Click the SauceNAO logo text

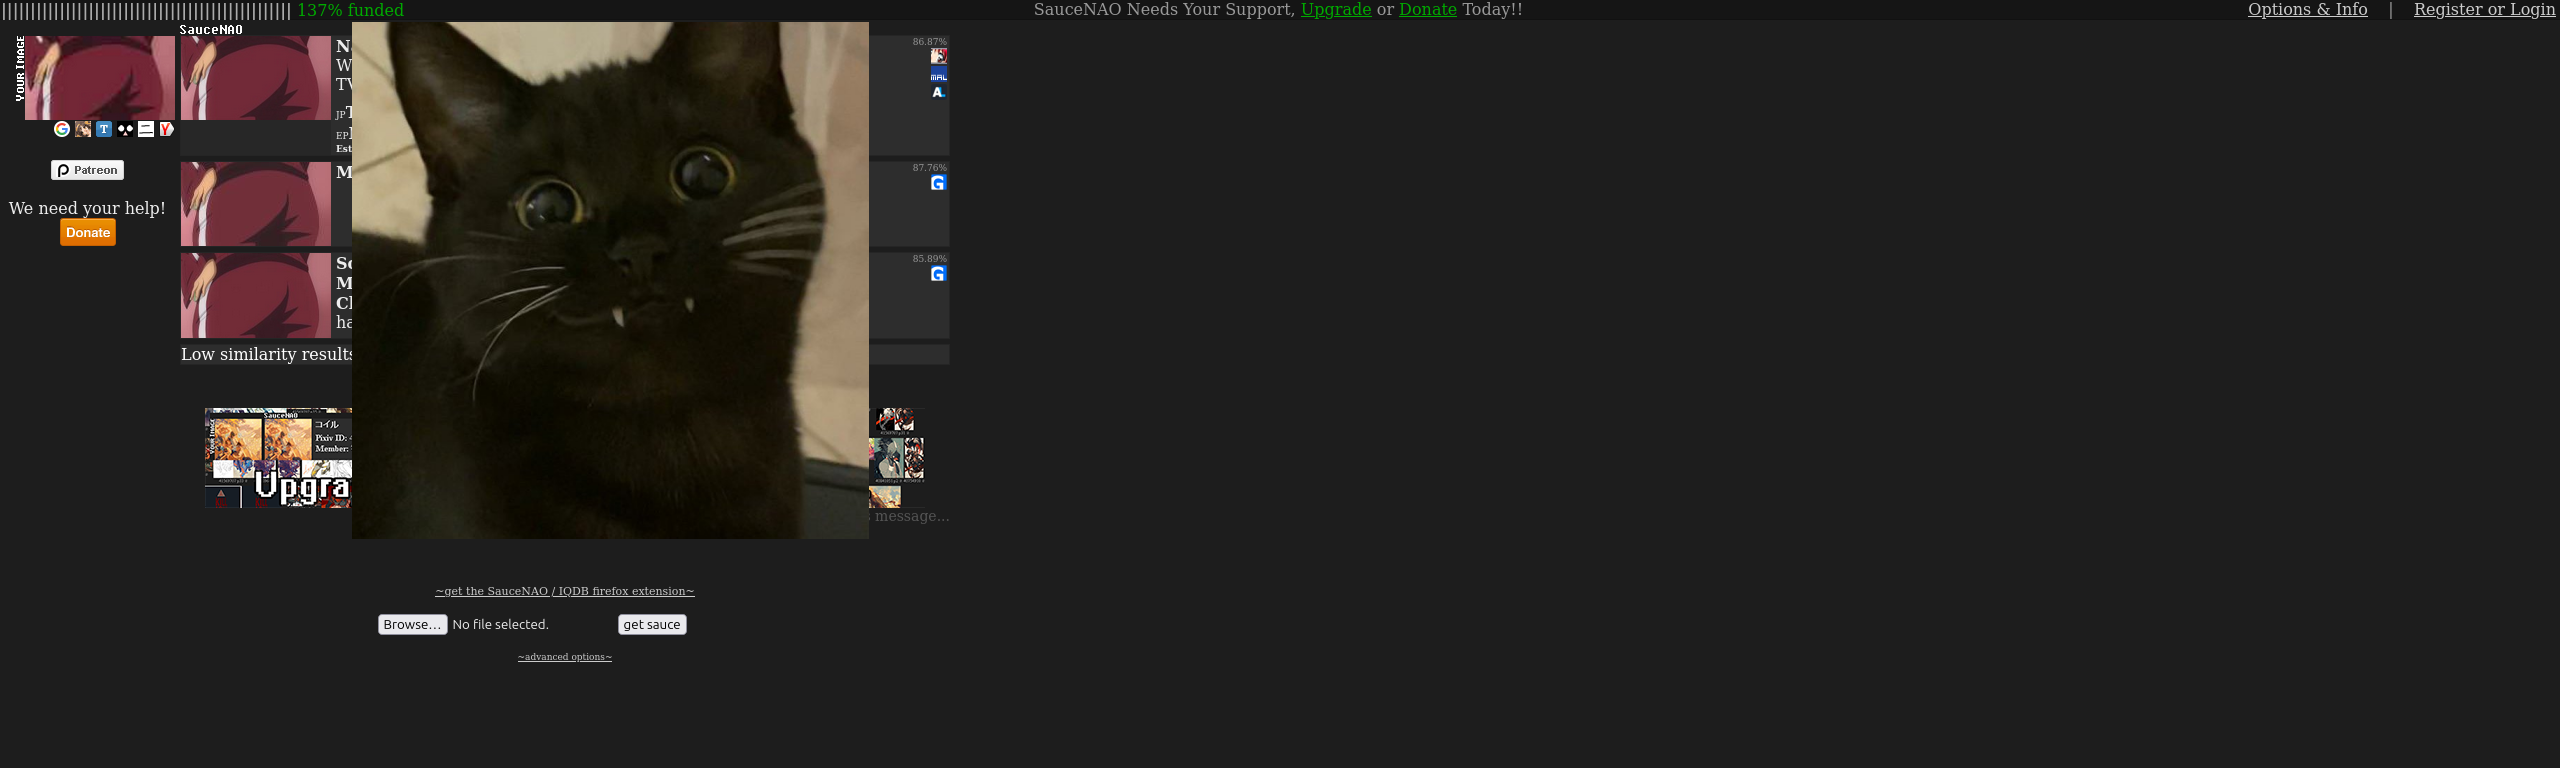pyautogui.click(x=211, y=29)
